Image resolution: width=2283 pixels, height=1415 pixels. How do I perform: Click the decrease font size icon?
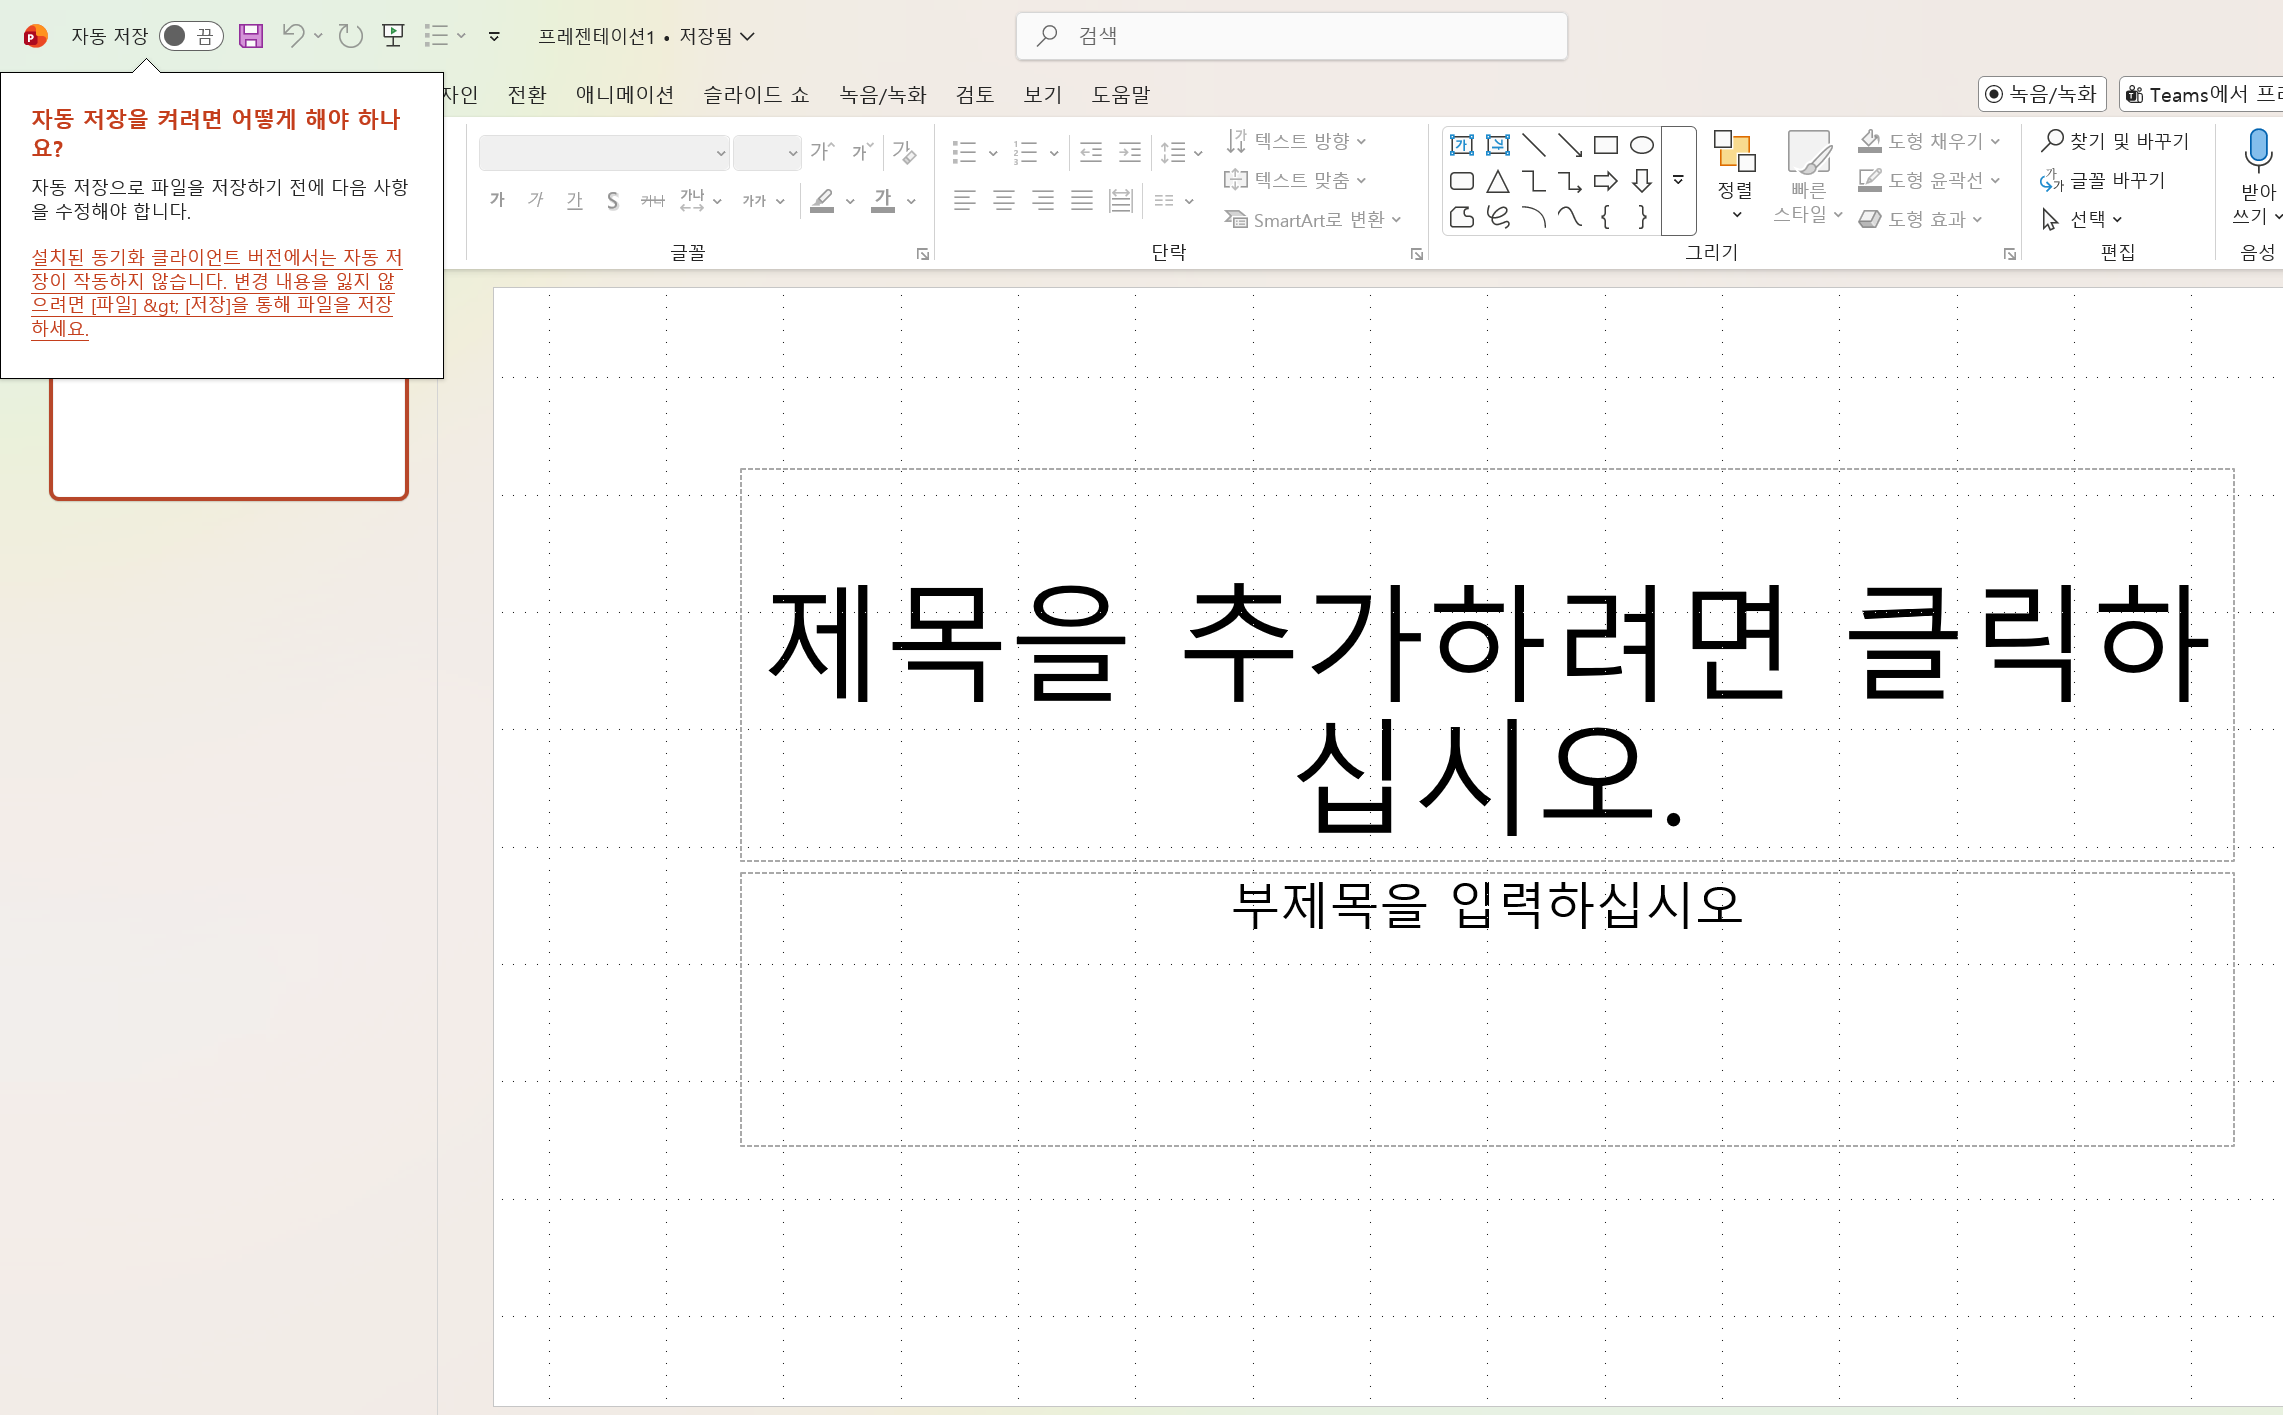tap(863, 152)
